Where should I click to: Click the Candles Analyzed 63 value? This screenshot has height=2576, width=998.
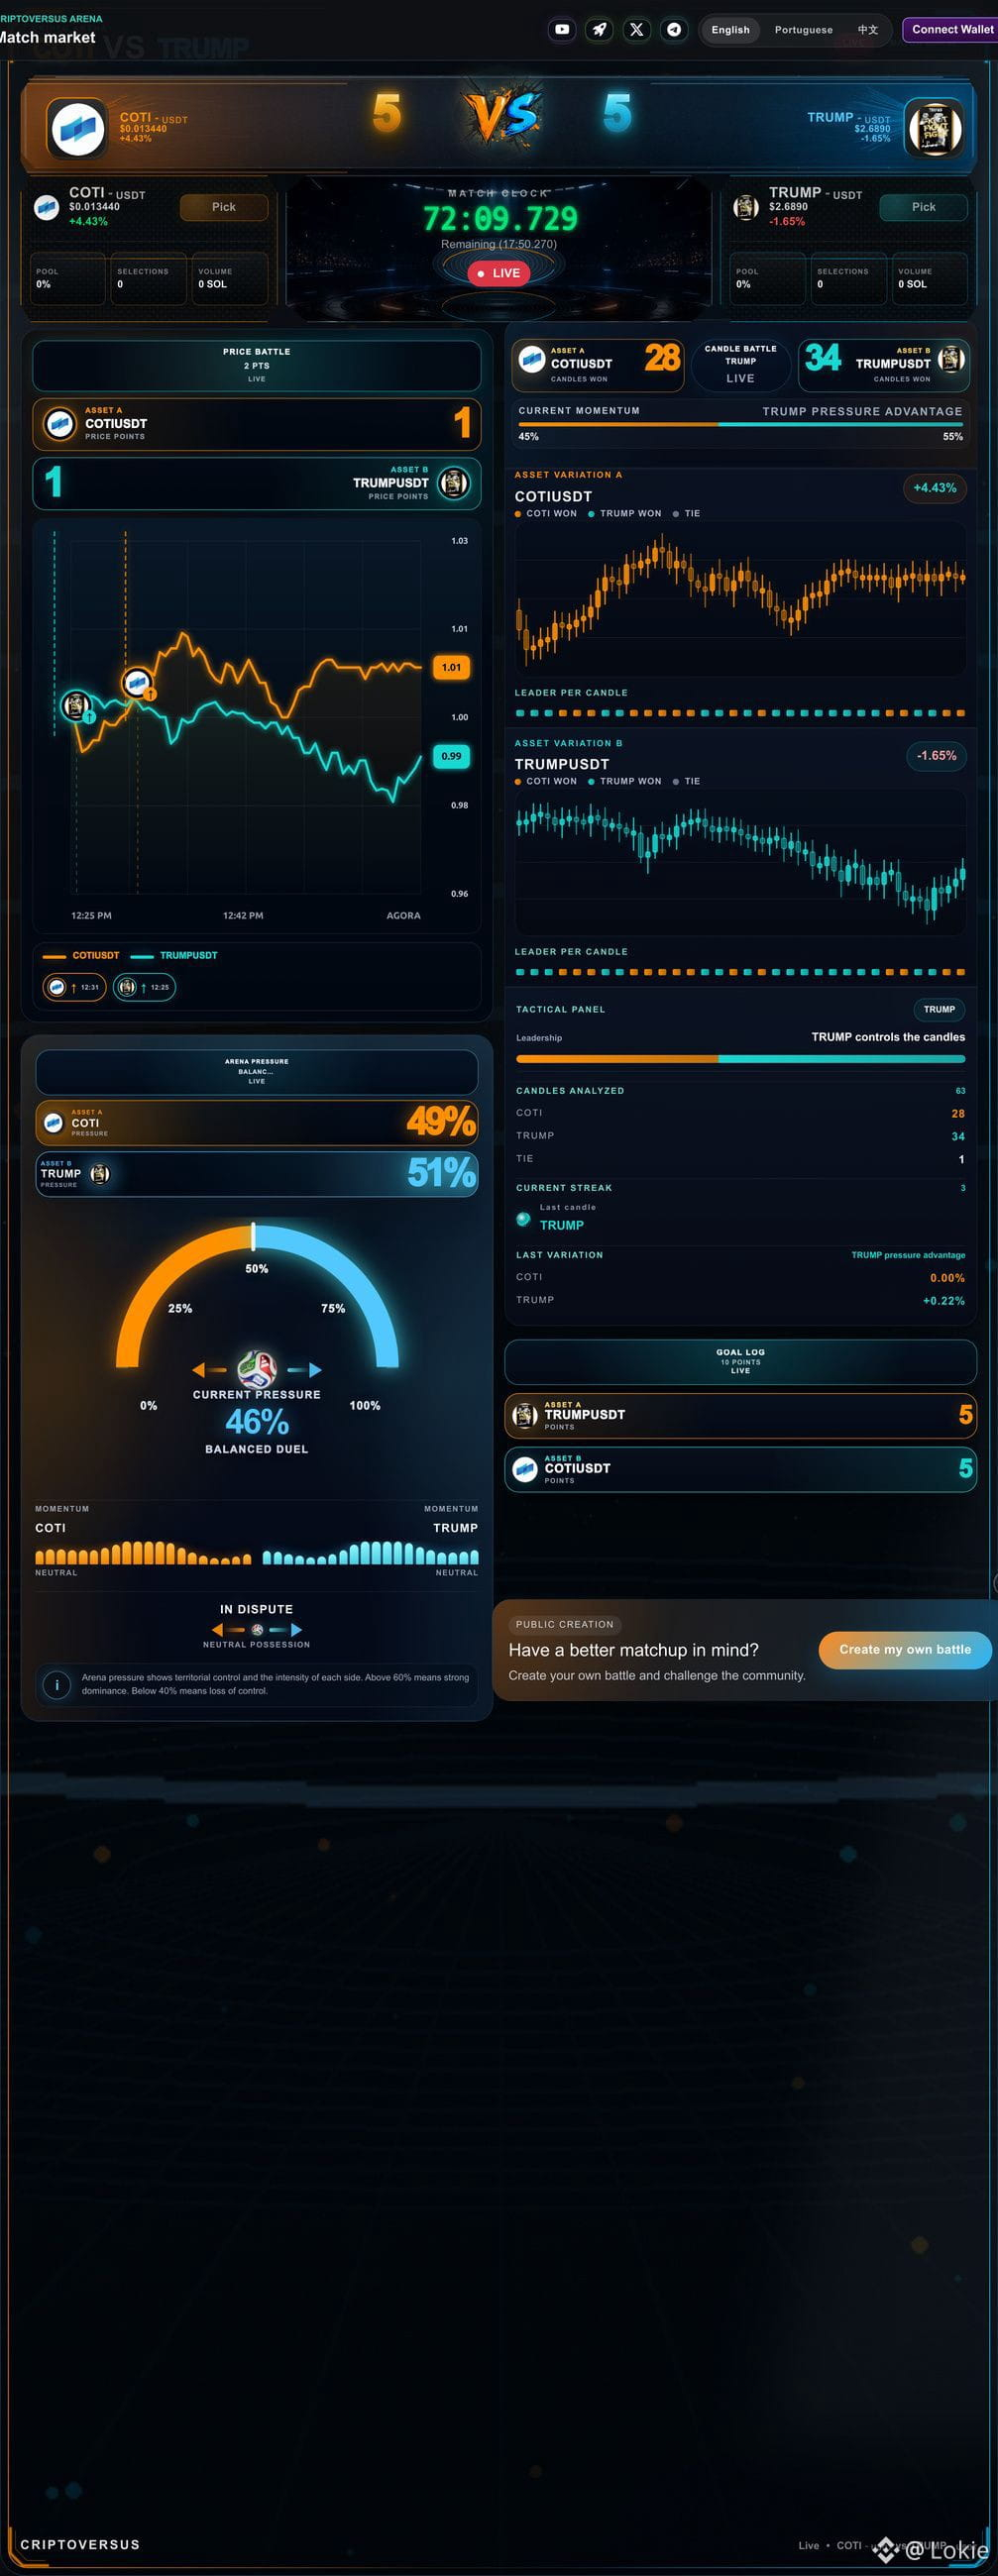[x=960, y=1091]
